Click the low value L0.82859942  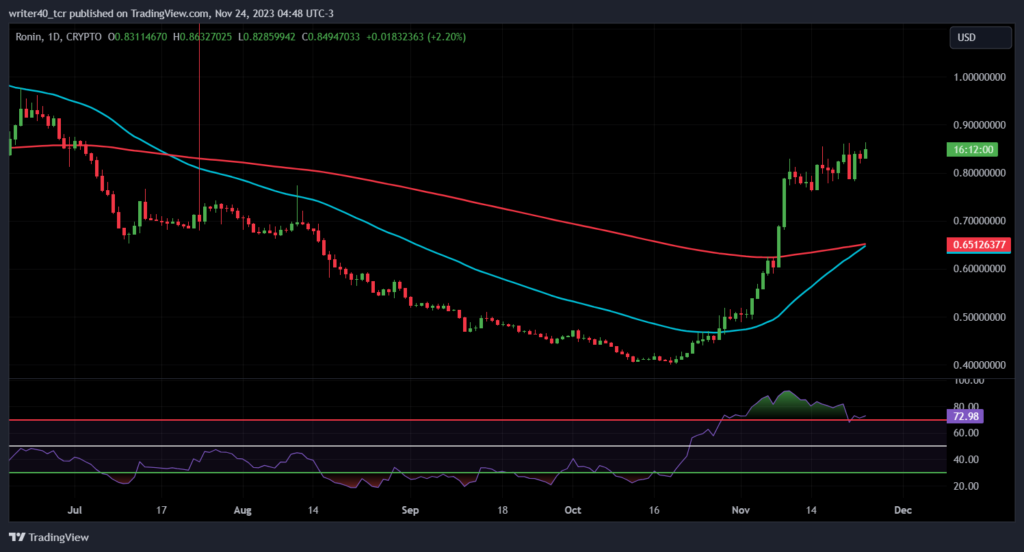266,37
